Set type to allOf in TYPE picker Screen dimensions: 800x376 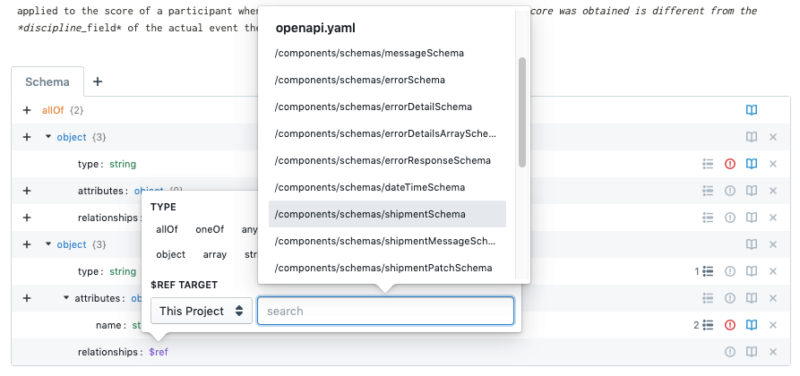167,230
